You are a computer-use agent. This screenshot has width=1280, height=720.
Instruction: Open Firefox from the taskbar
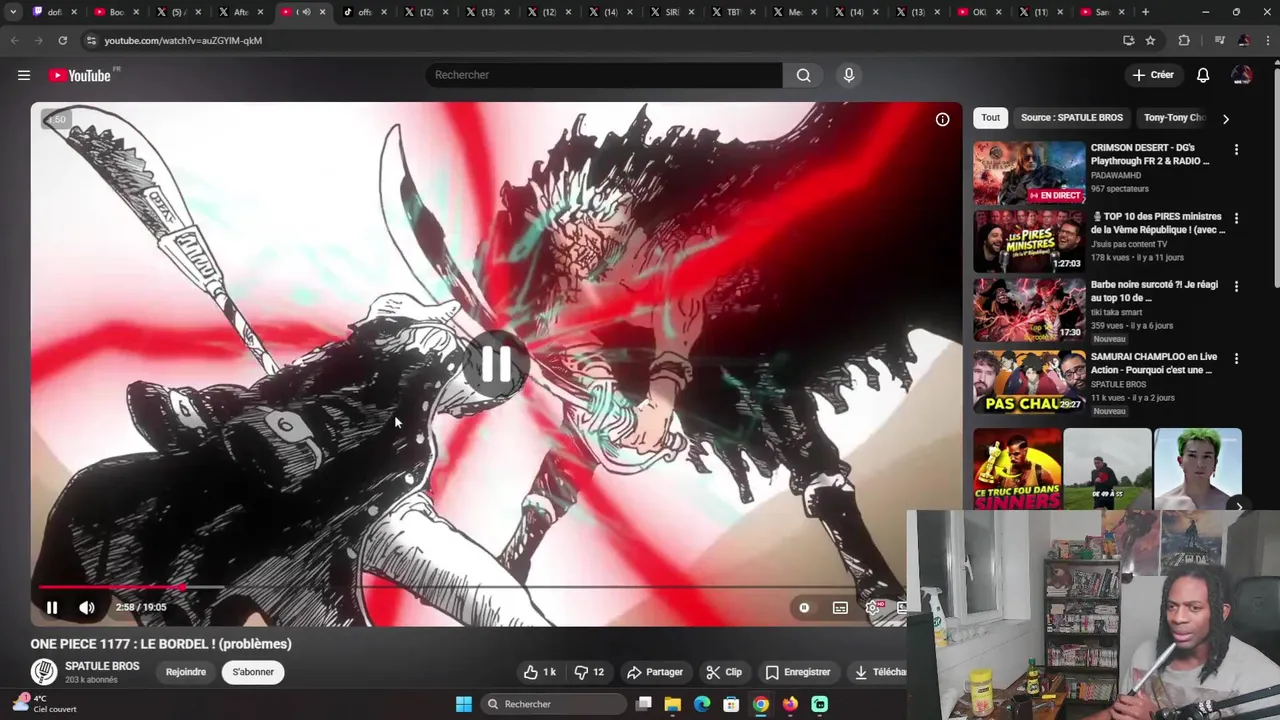tap(790, 704)
